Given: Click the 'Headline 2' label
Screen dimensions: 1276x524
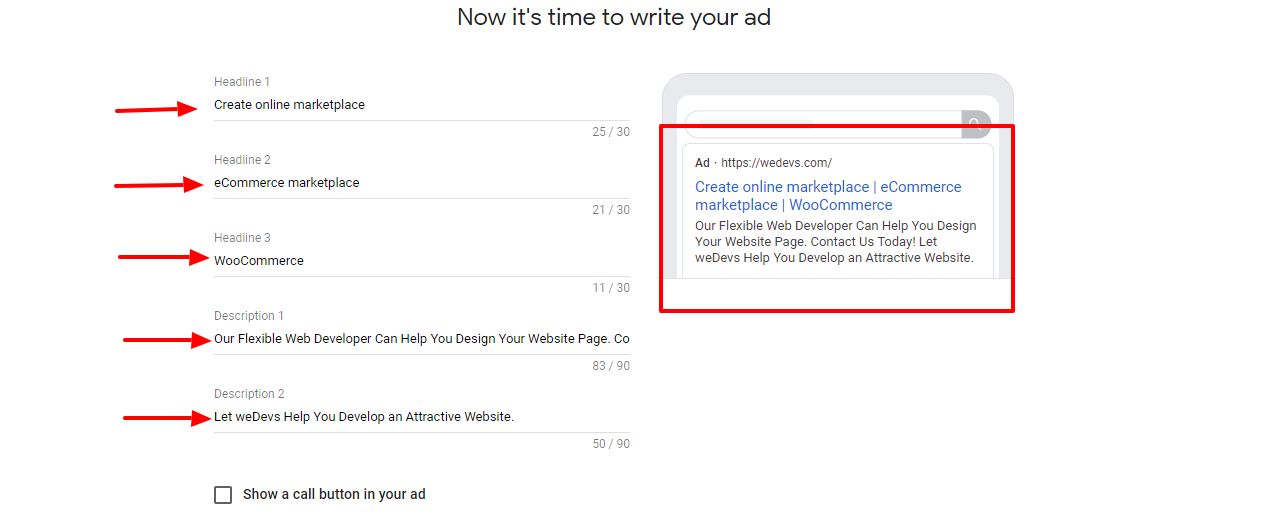Looking at the screenshot, I should coord(242,160).
